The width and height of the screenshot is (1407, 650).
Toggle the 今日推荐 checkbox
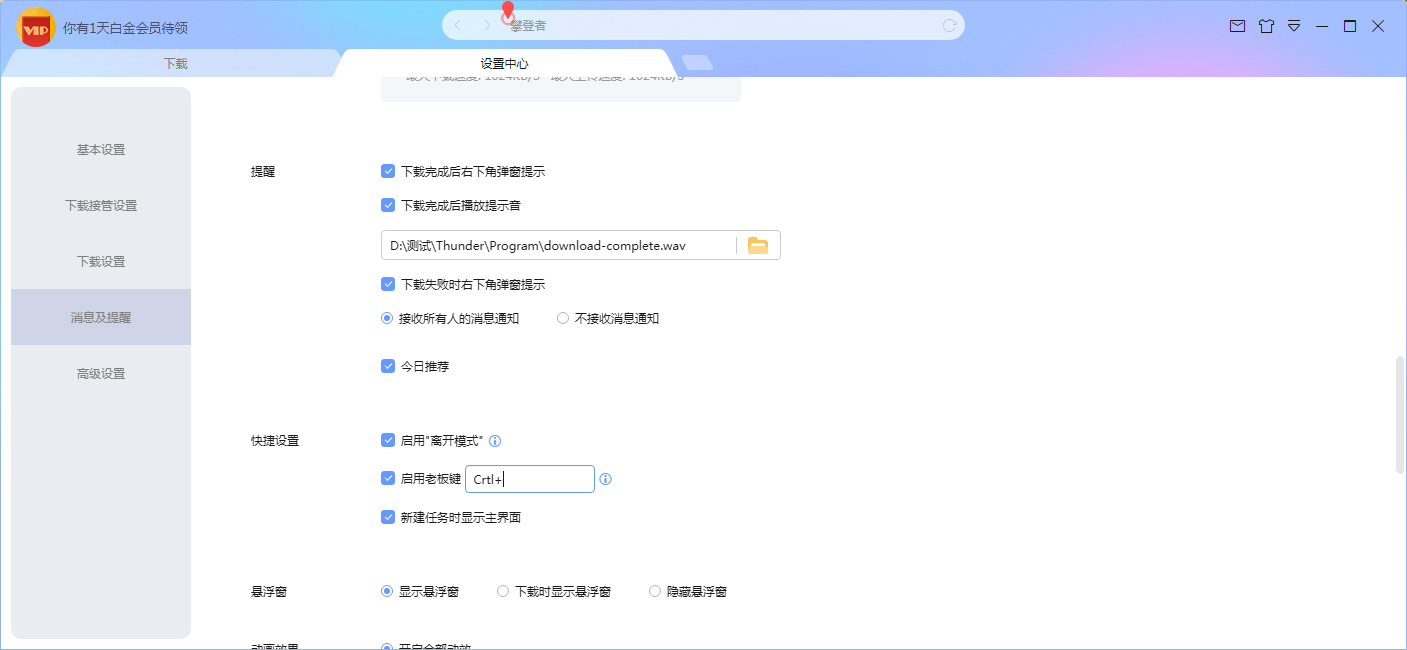tap(388, 366)
